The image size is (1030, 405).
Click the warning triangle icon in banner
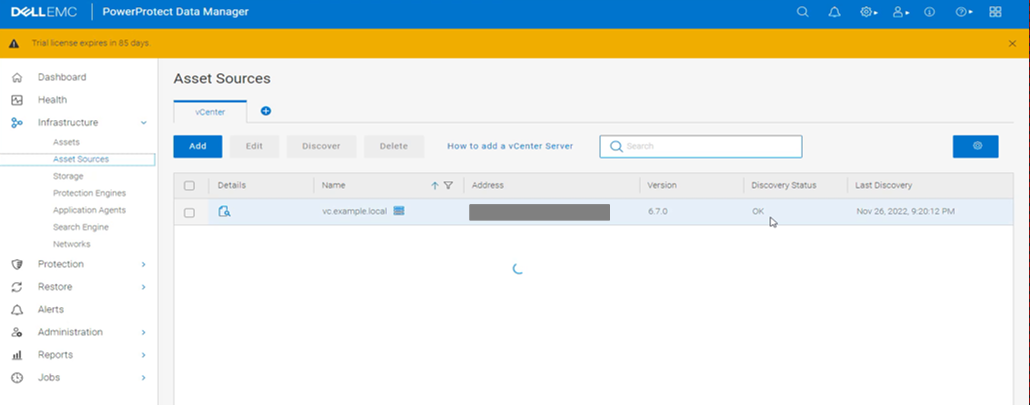(x=14, y=44)
